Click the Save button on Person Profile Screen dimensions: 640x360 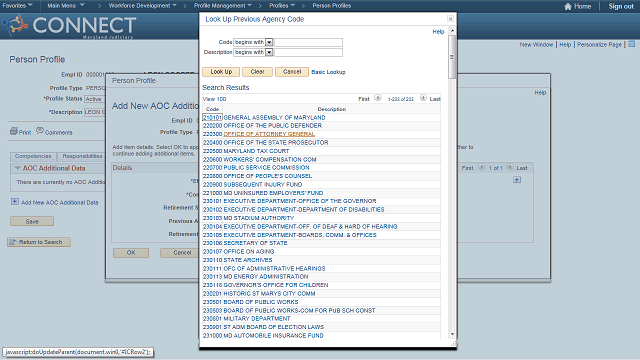(32, 221)
